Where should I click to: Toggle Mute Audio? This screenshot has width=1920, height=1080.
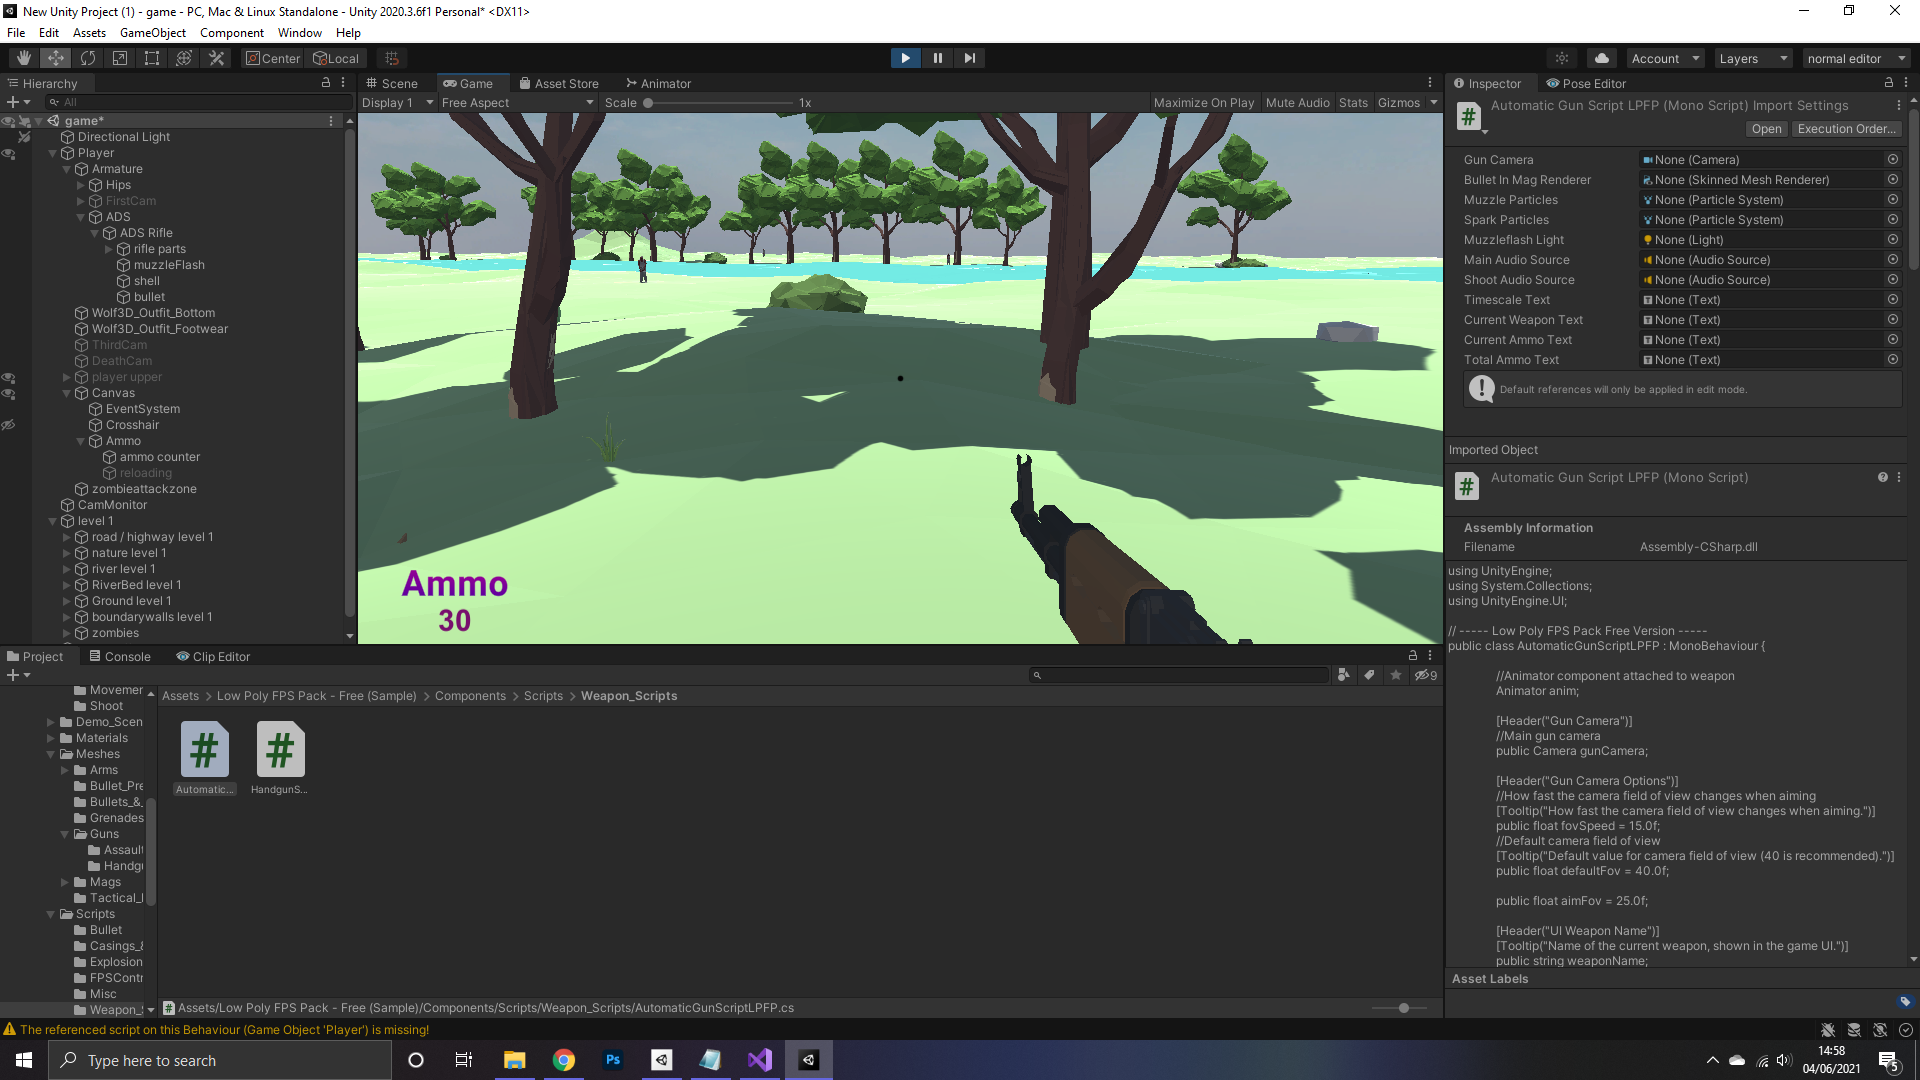coord(1297,102)
